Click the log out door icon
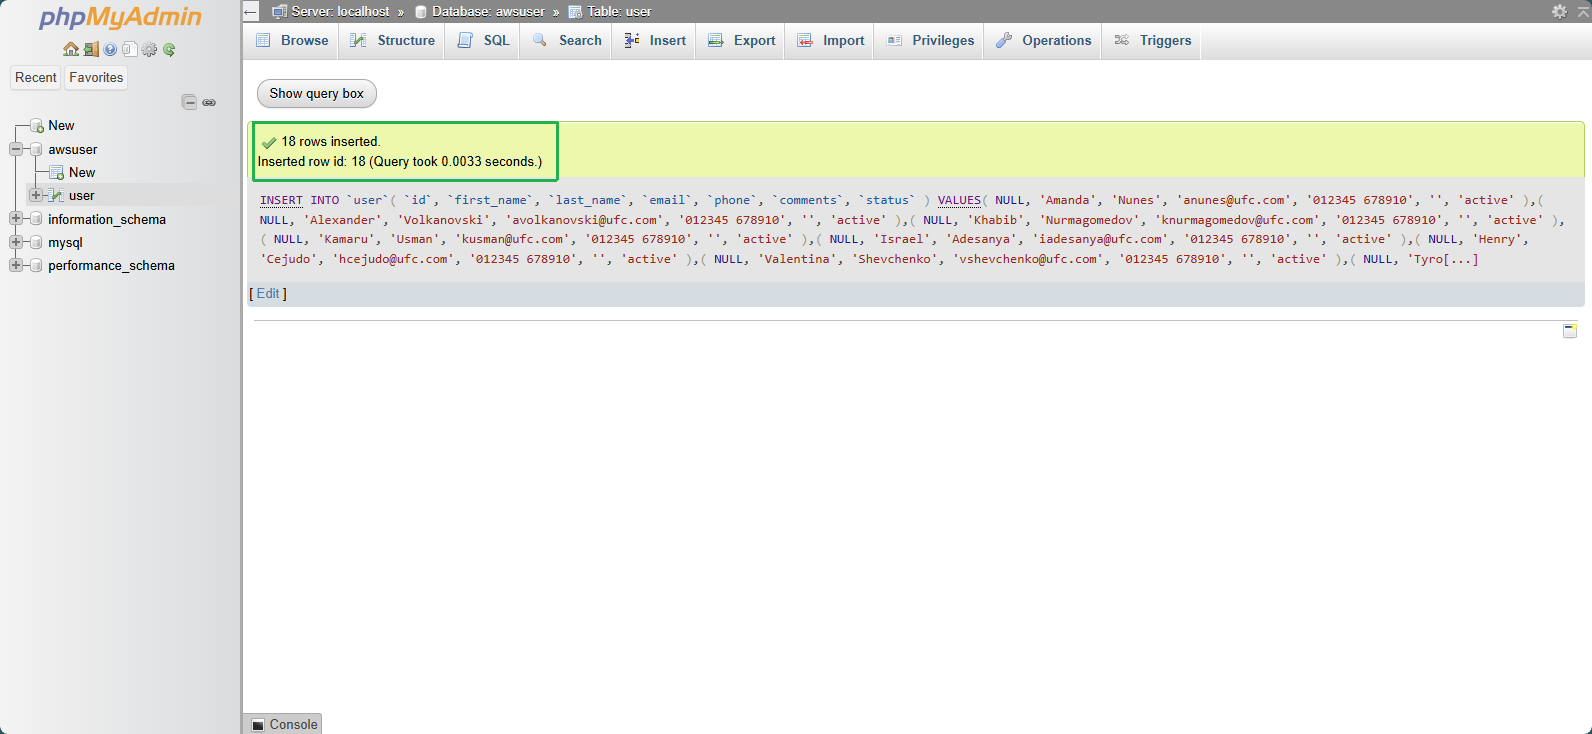 click(91, 49)
